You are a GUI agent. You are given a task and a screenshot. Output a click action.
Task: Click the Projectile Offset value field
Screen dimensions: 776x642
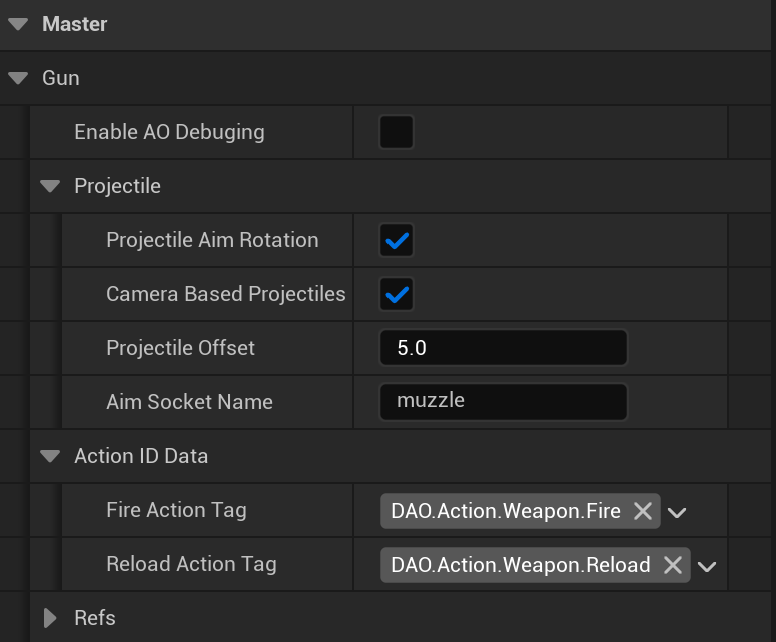(503, 348)
